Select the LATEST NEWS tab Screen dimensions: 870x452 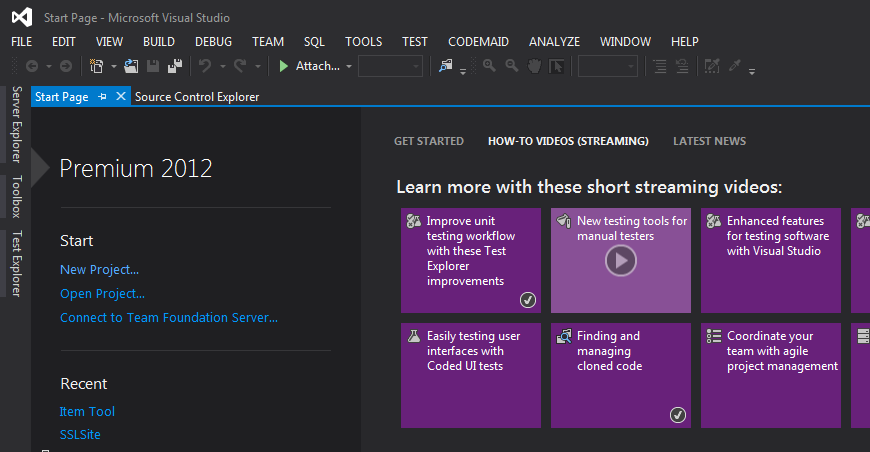click(x=710, y=141)
